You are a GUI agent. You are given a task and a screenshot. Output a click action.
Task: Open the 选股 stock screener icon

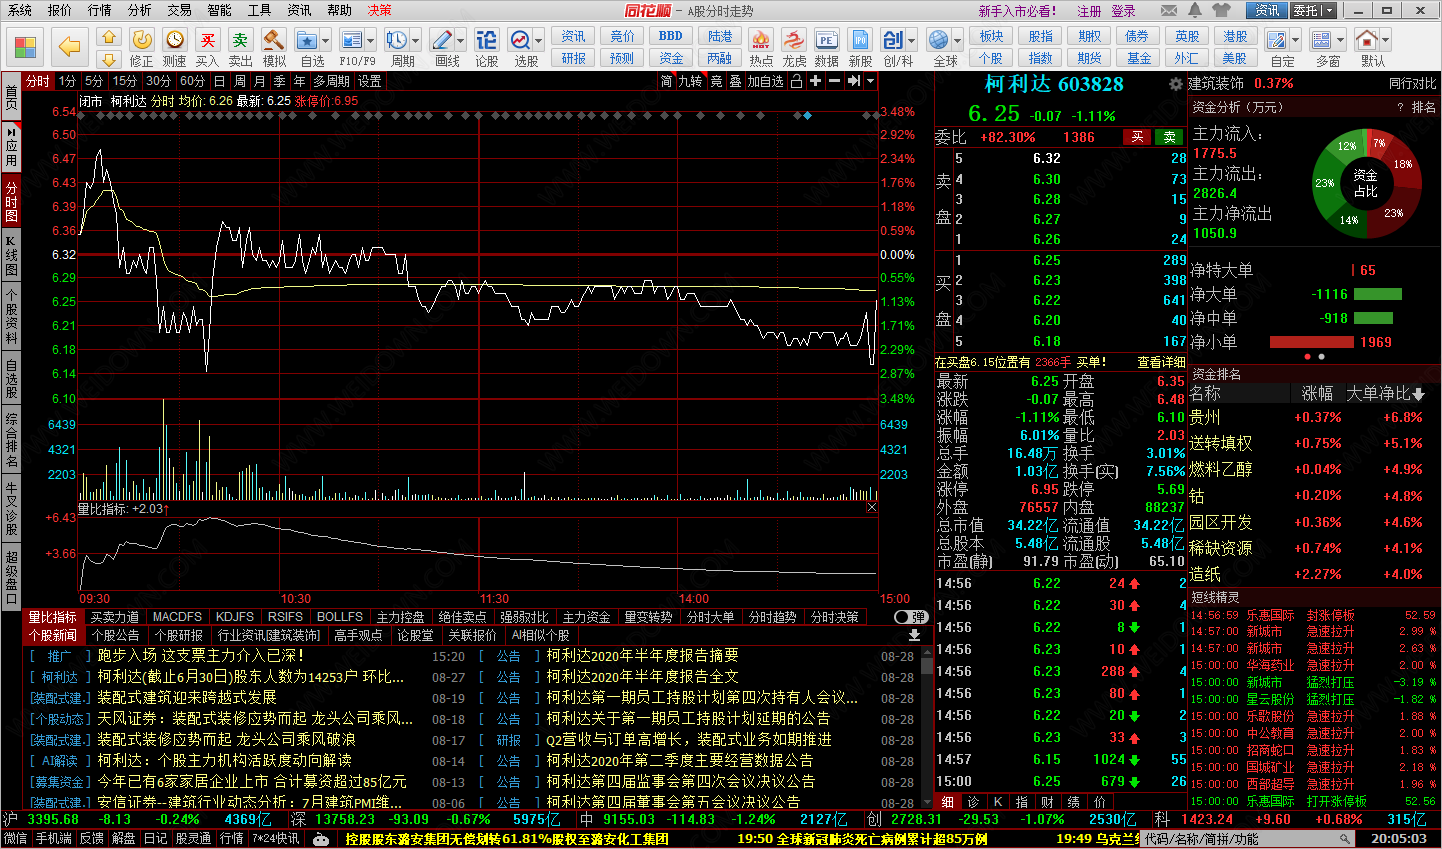(x=520, y=40)
